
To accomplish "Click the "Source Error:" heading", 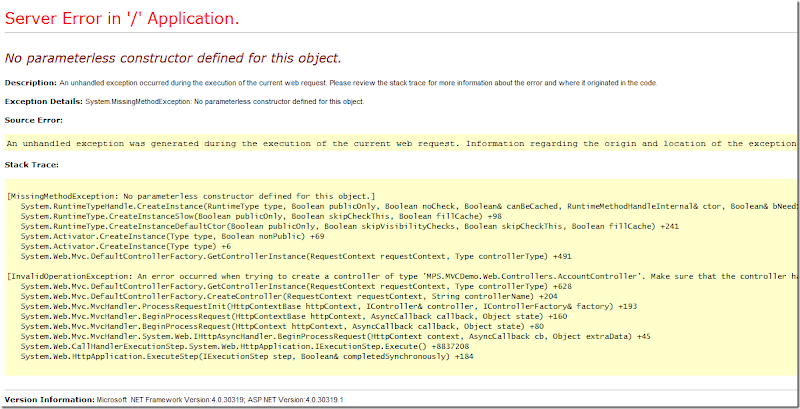I will click(x=34, y=120).
